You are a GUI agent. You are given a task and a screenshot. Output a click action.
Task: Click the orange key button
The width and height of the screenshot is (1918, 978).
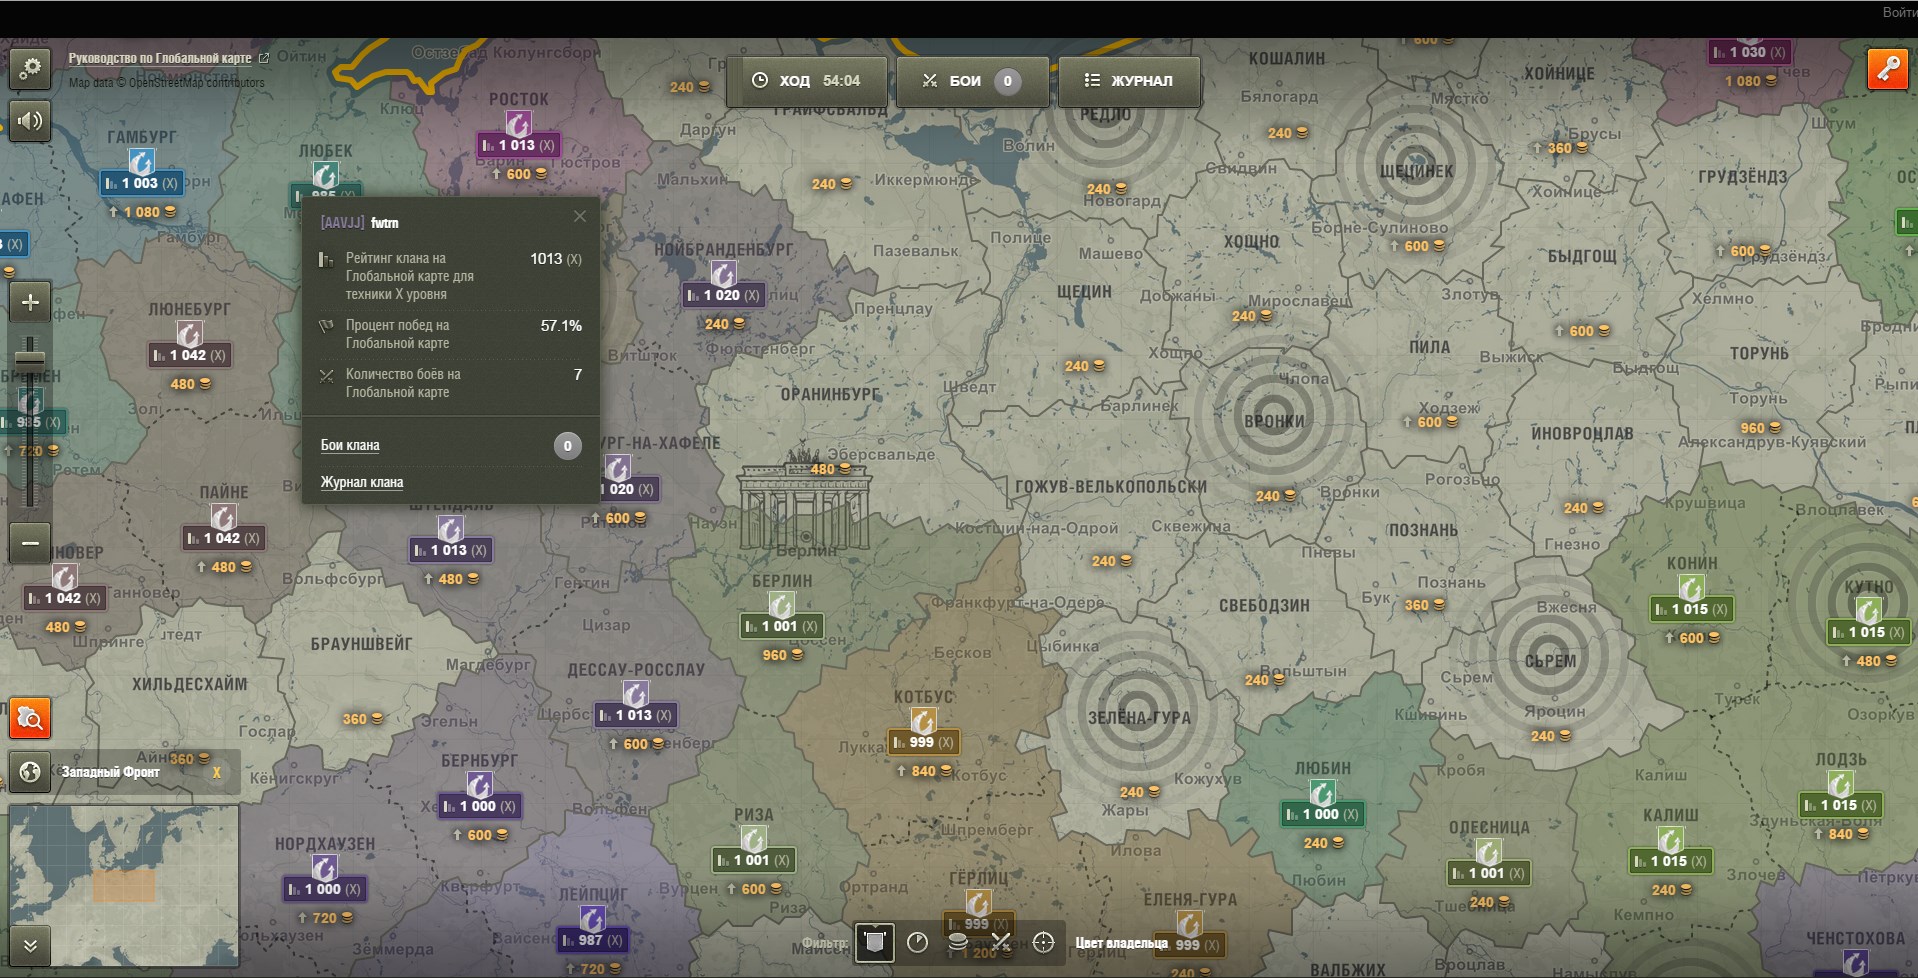(x=1887, y=68)
